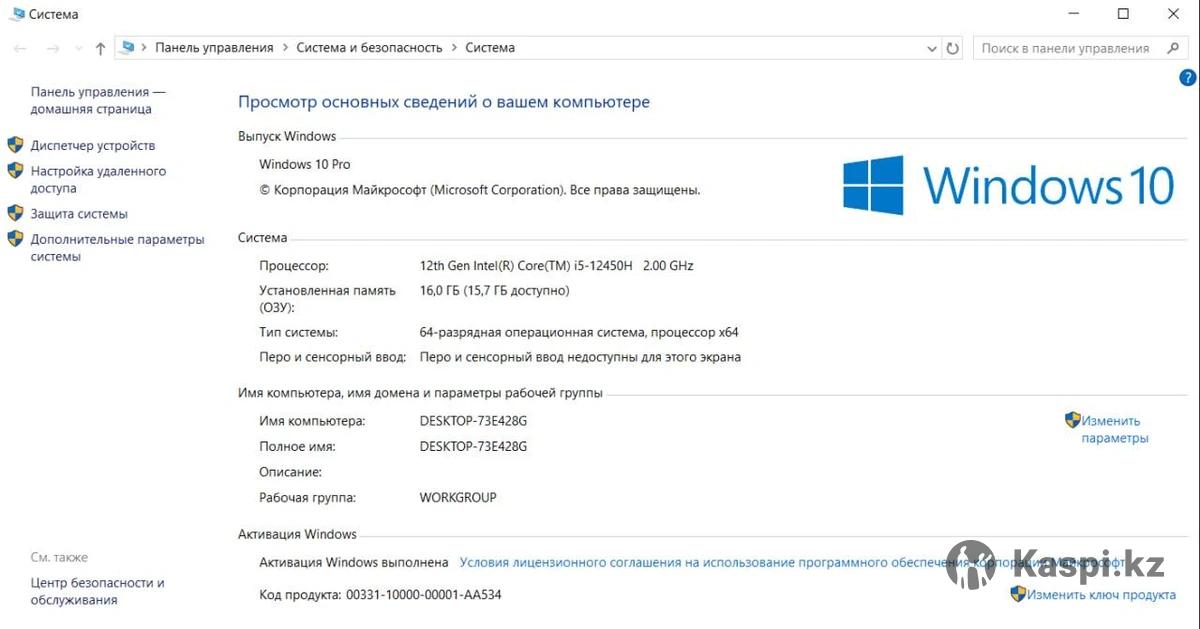1200x629 pixels.
Task: Open help with the blue question mark icon
Action: (x=1188, y=77)
